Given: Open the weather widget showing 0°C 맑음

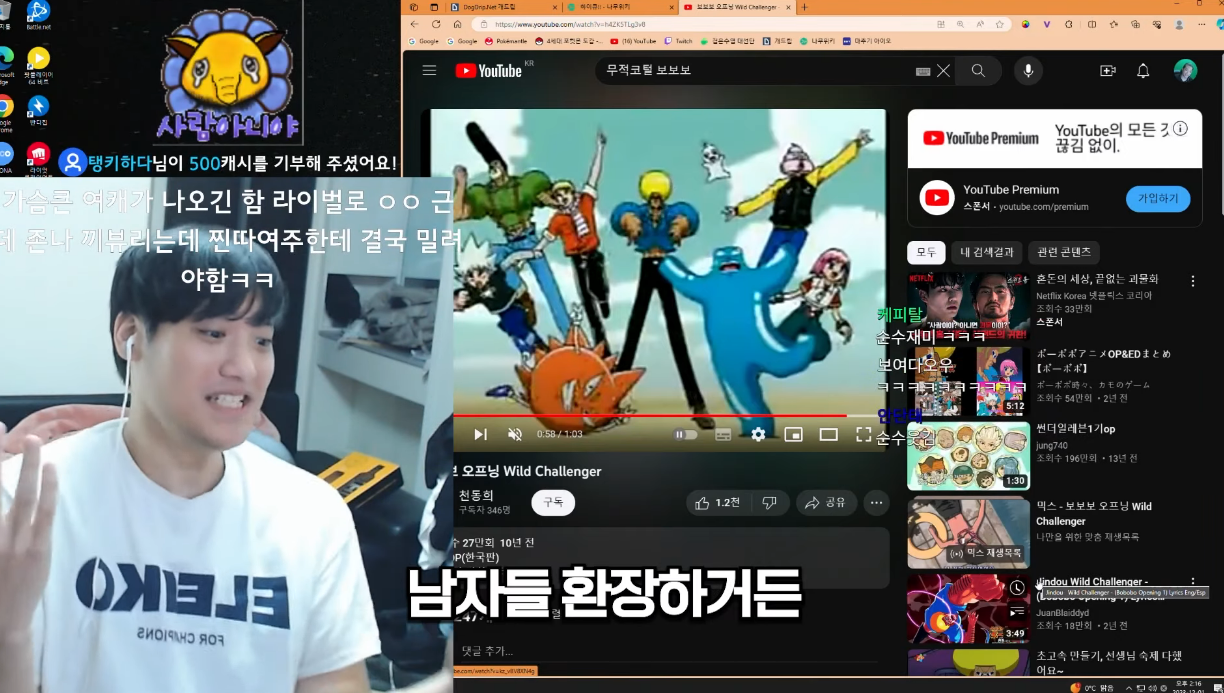Looking at the screenshot, I should [1092, 687].
